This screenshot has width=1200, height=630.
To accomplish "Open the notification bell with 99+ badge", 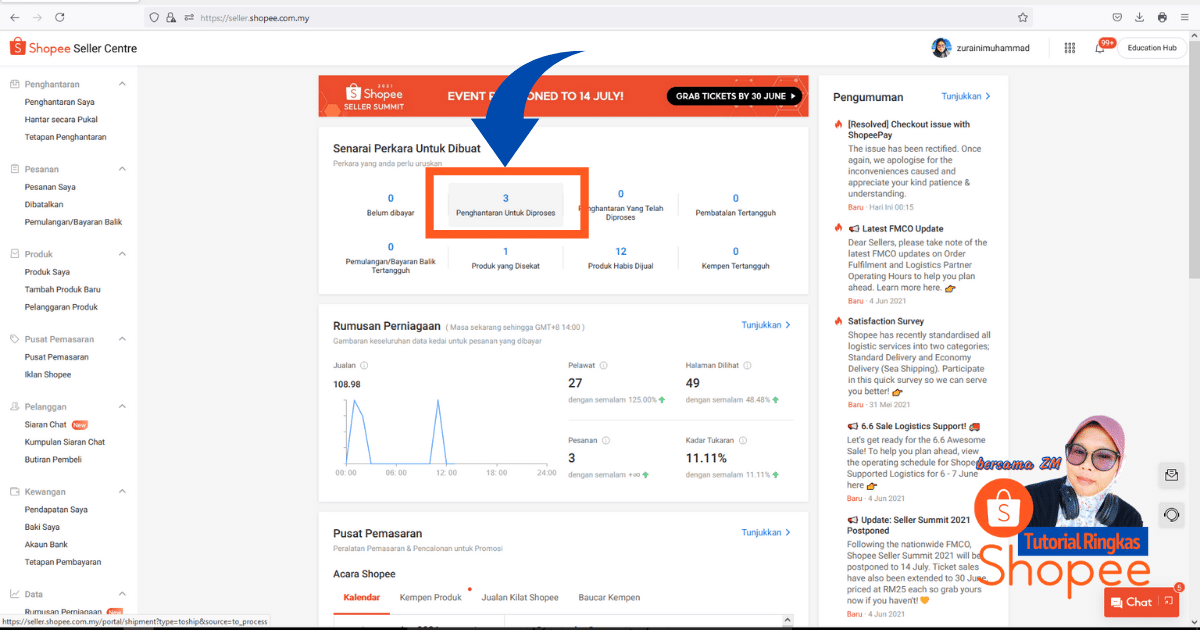I will (x=1100, y=48).
